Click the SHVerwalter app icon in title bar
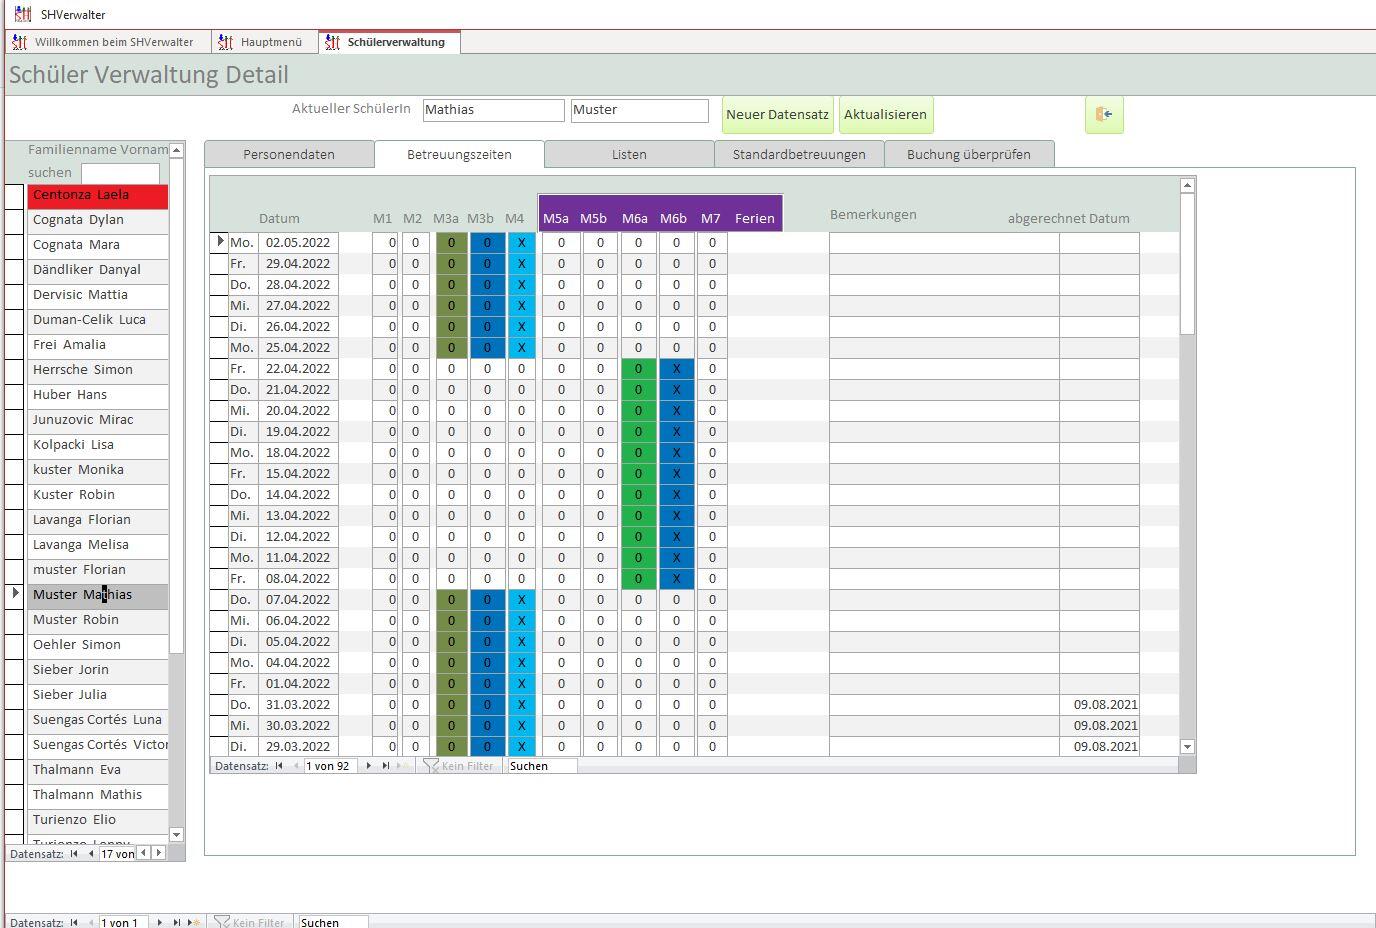The width and height of the screenshot is (1376, 928). 22,14
